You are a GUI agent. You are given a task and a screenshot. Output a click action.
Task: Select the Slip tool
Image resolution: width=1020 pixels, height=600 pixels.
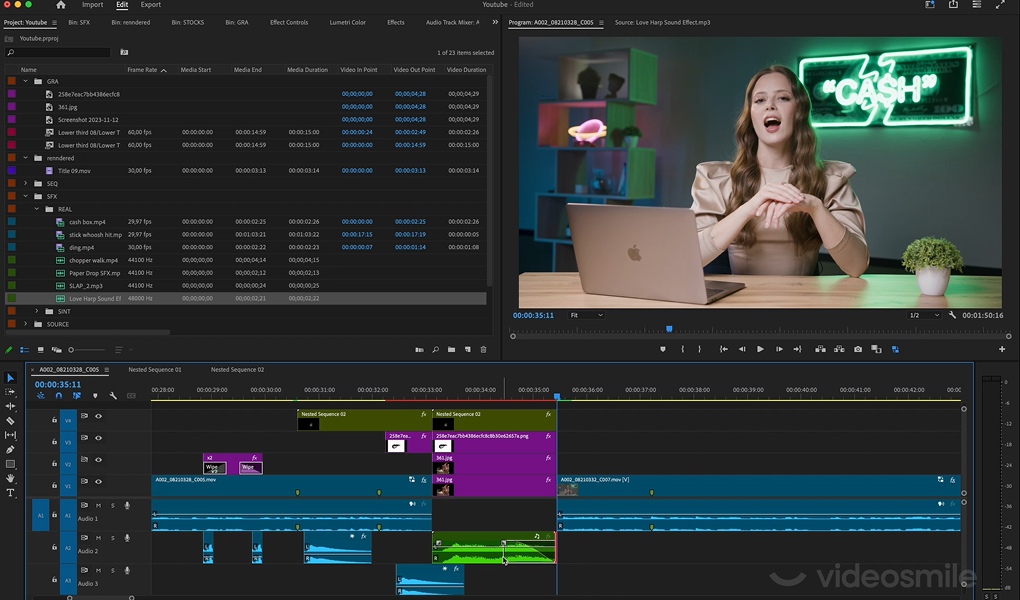click(x=10, y=435)
